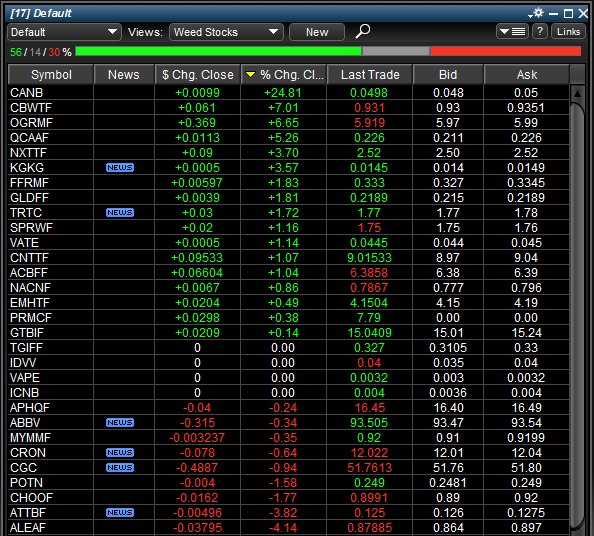Select the KGKG symbol
The height and width of the screenshot is (536, 594).
click(x=27, y=167)
